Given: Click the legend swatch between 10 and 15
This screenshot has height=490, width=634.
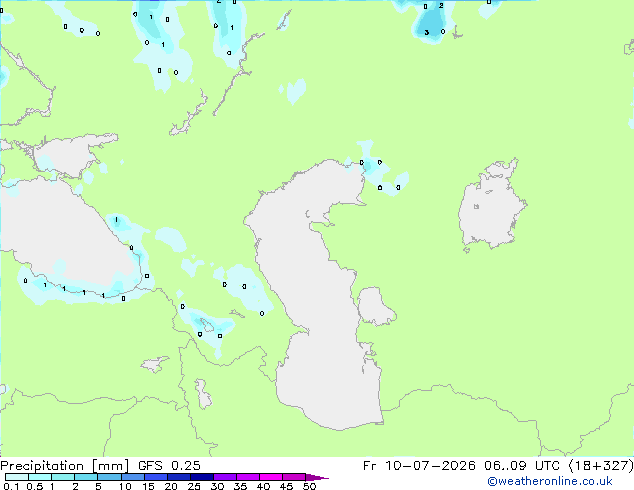Looking at the screenshot, I should click(x=132, y=477).
